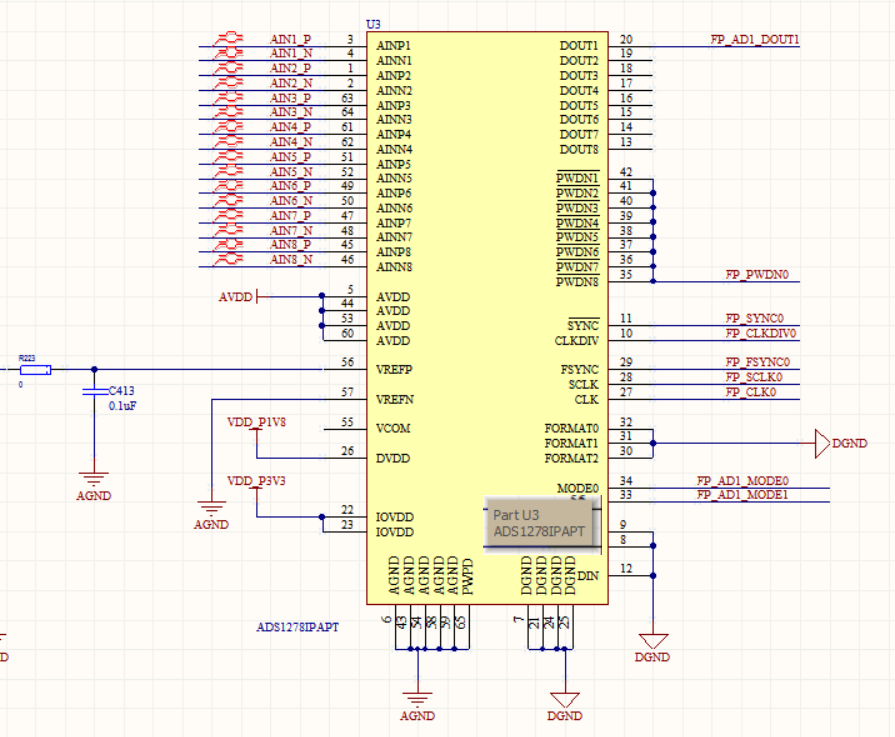Viewport: 895px width, 737px height.
Task: Select the AIN1_N net label
Action: (x=291, y=54)
